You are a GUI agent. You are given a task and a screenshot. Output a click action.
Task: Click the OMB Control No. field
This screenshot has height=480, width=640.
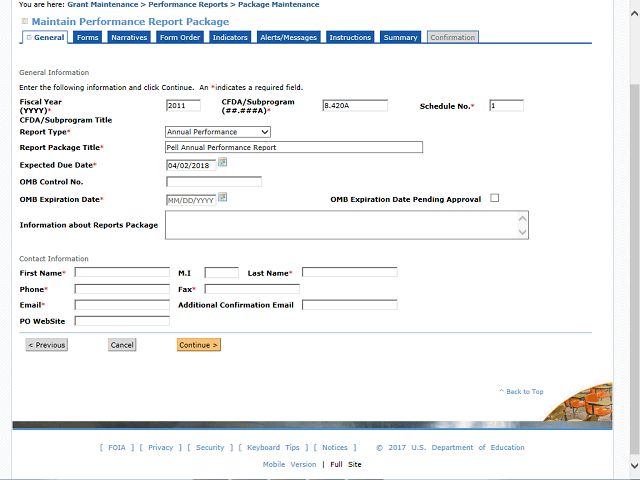click(x=214, y=182)
